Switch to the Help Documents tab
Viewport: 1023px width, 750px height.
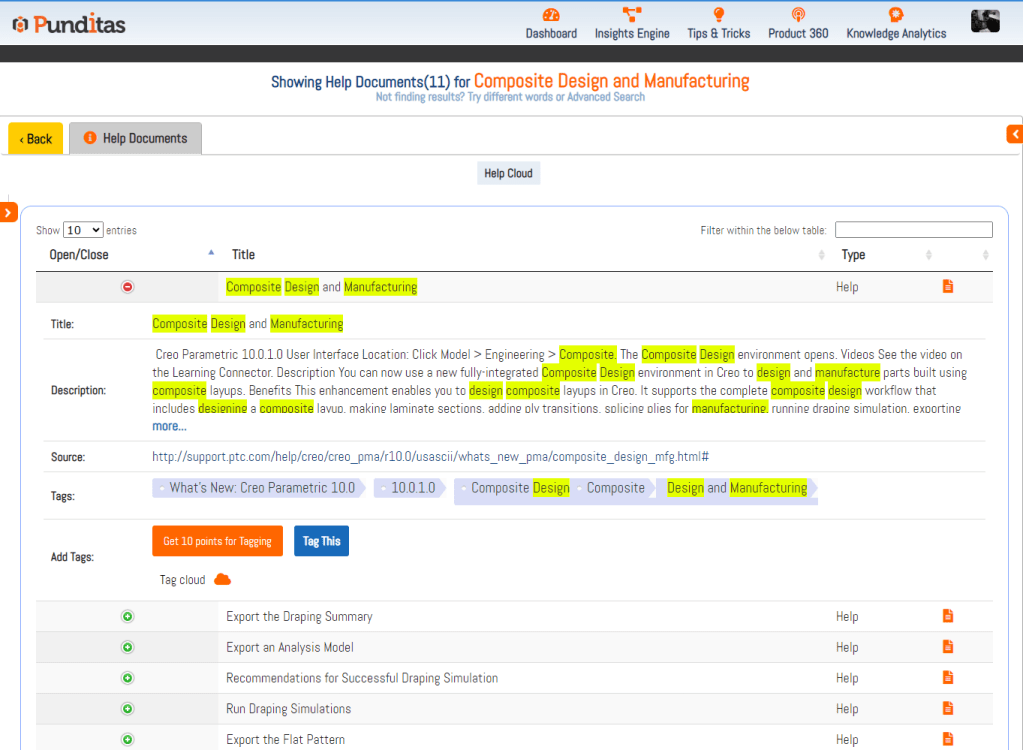click(136, 139)
